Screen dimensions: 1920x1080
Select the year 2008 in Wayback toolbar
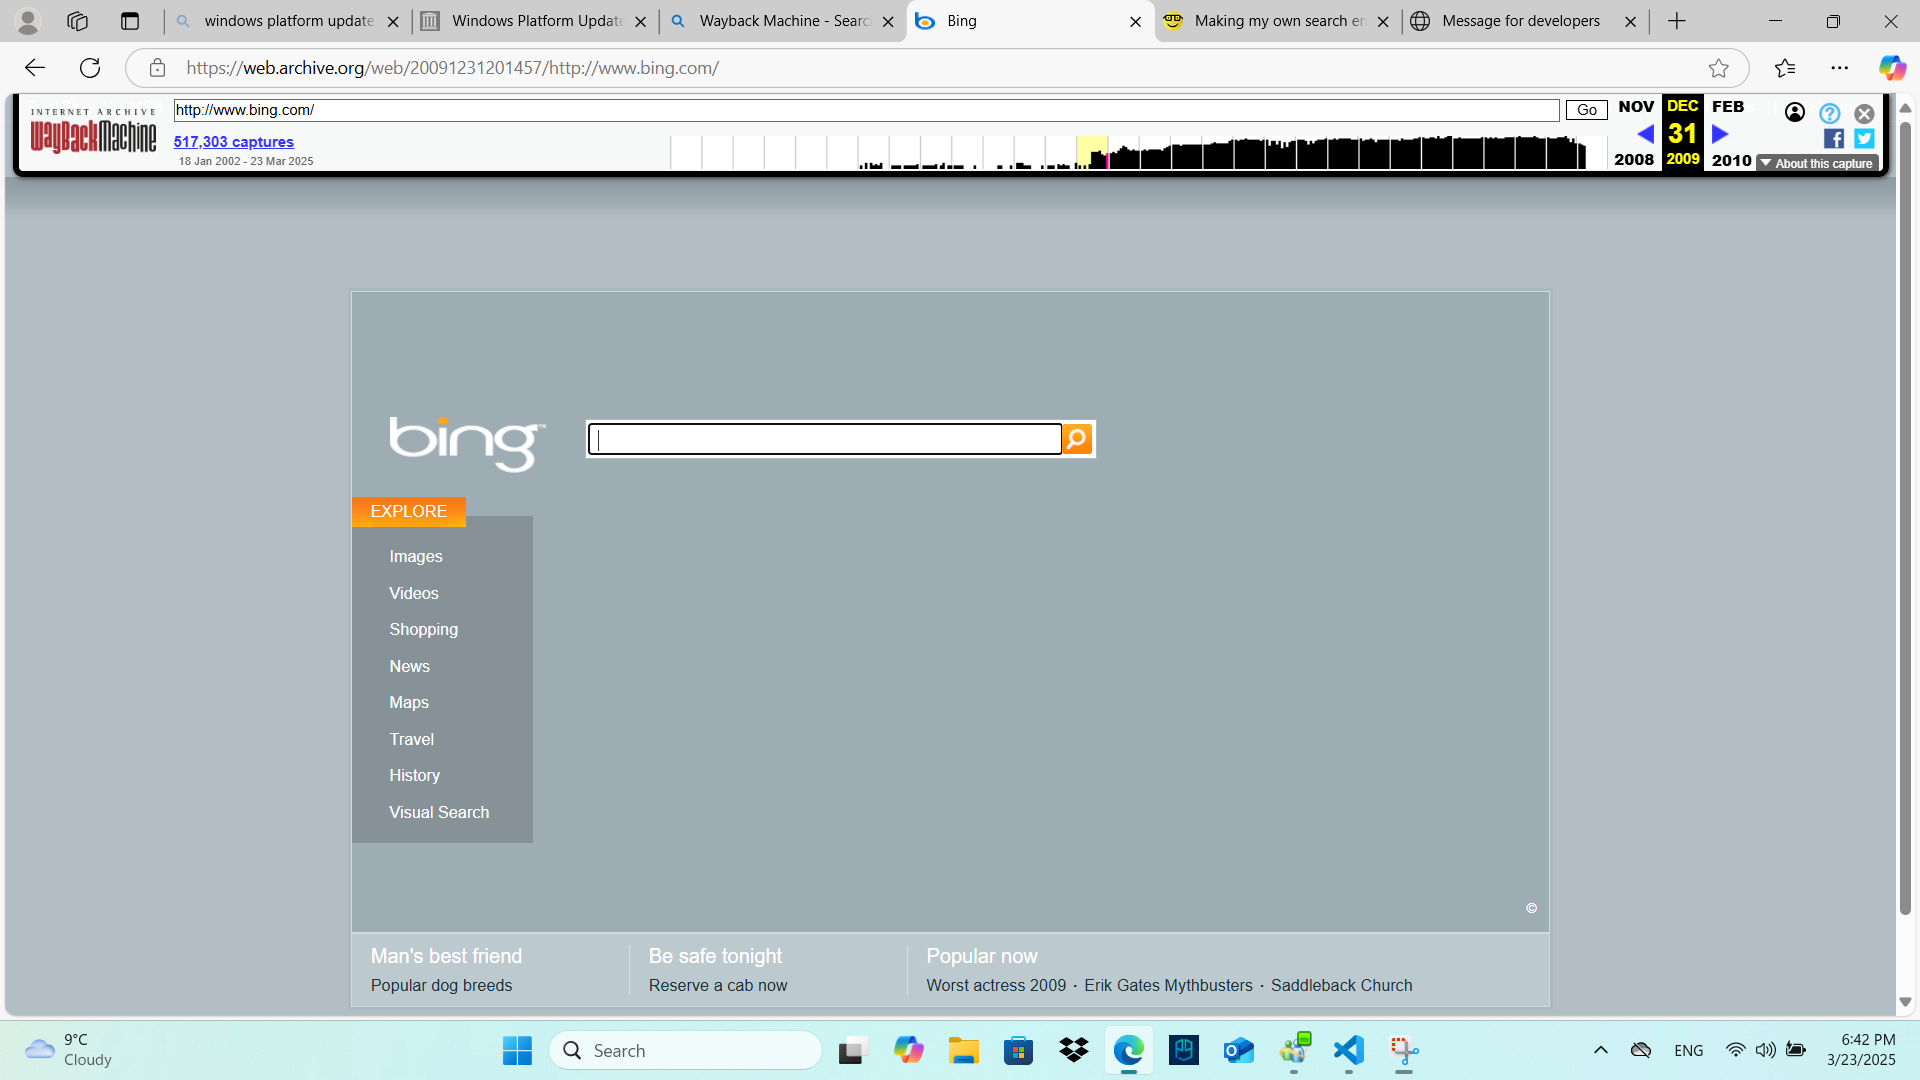1634,159
